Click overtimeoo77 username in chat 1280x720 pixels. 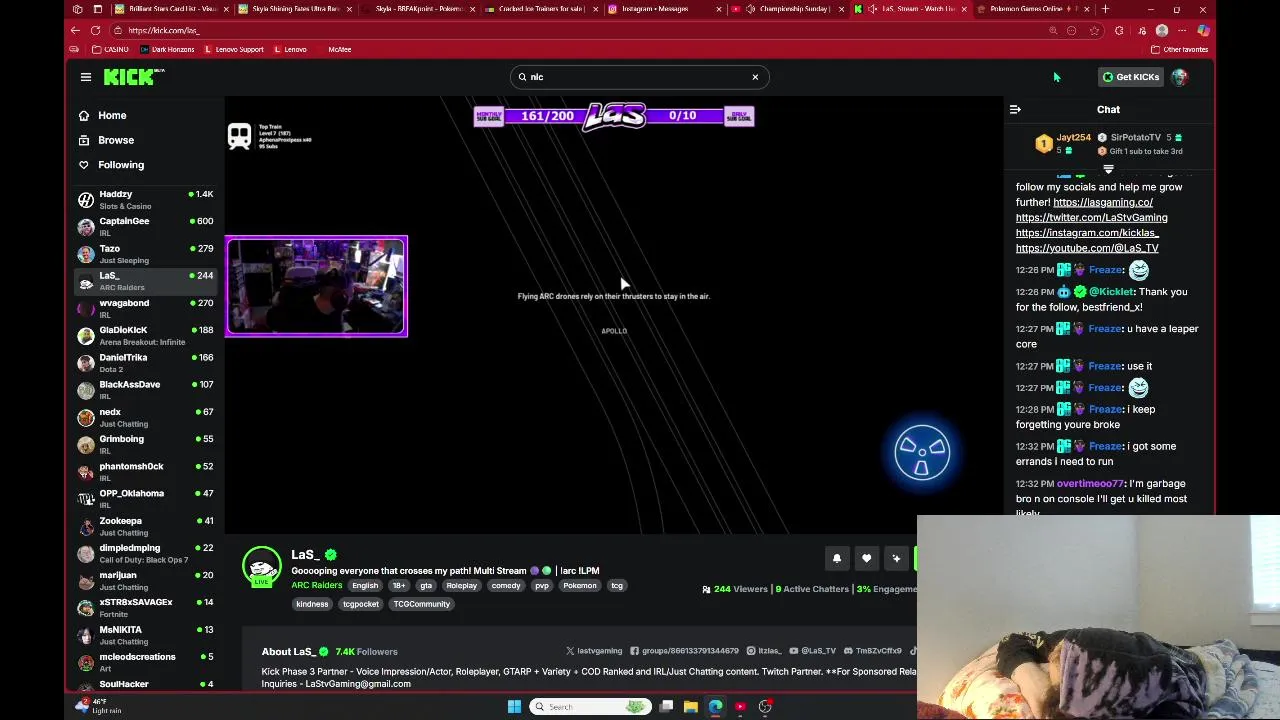pyautogui.click(x=1090, y=484)
